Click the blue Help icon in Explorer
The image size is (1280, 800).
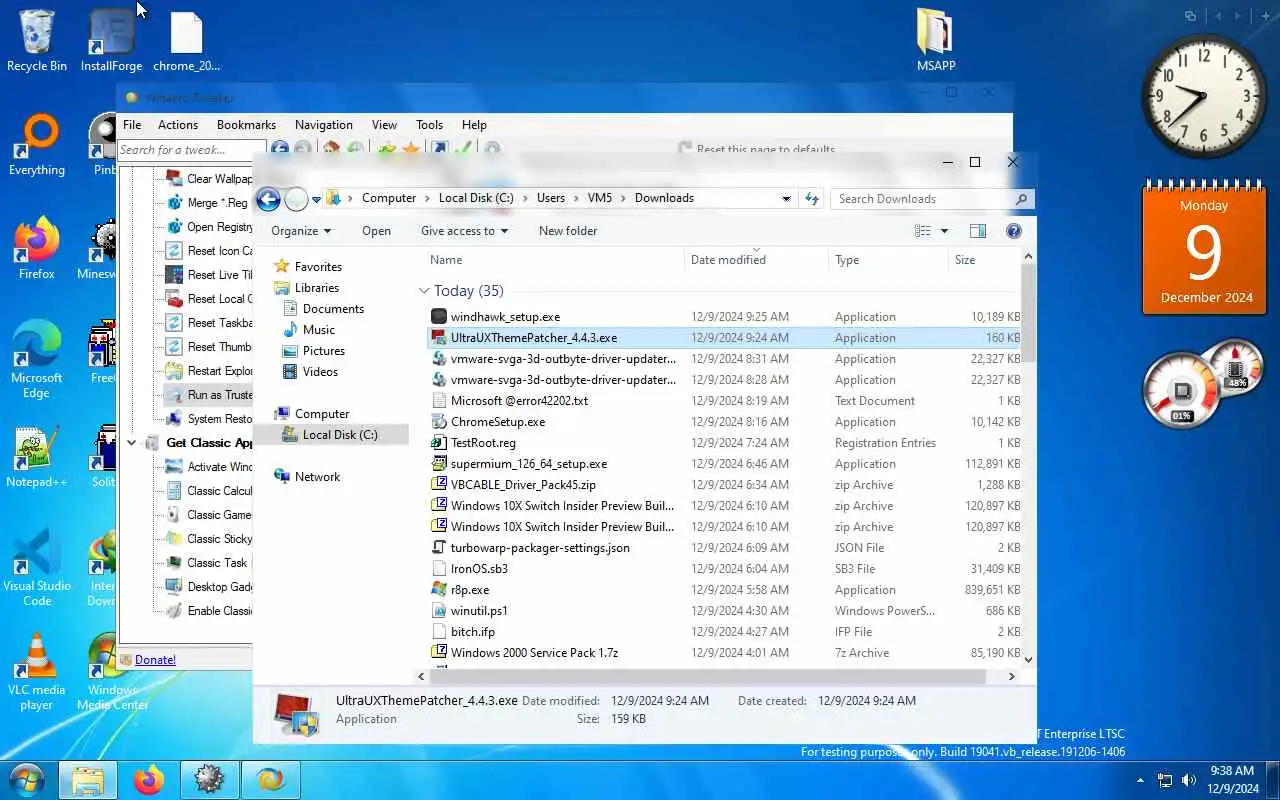point(1014,231)
